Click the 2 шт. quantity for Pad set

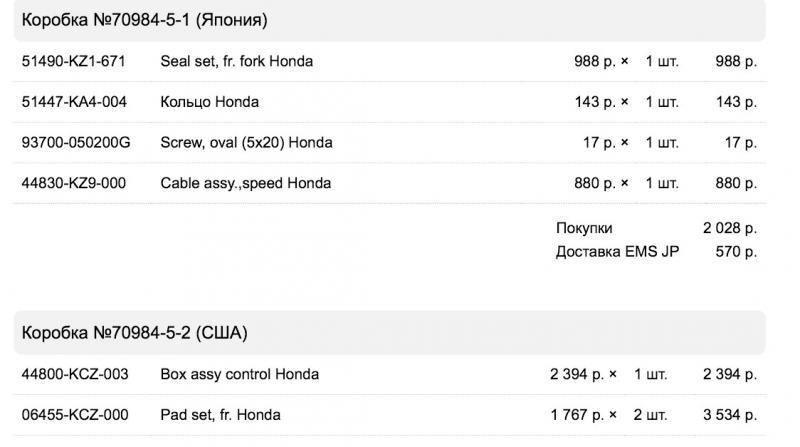651,415
